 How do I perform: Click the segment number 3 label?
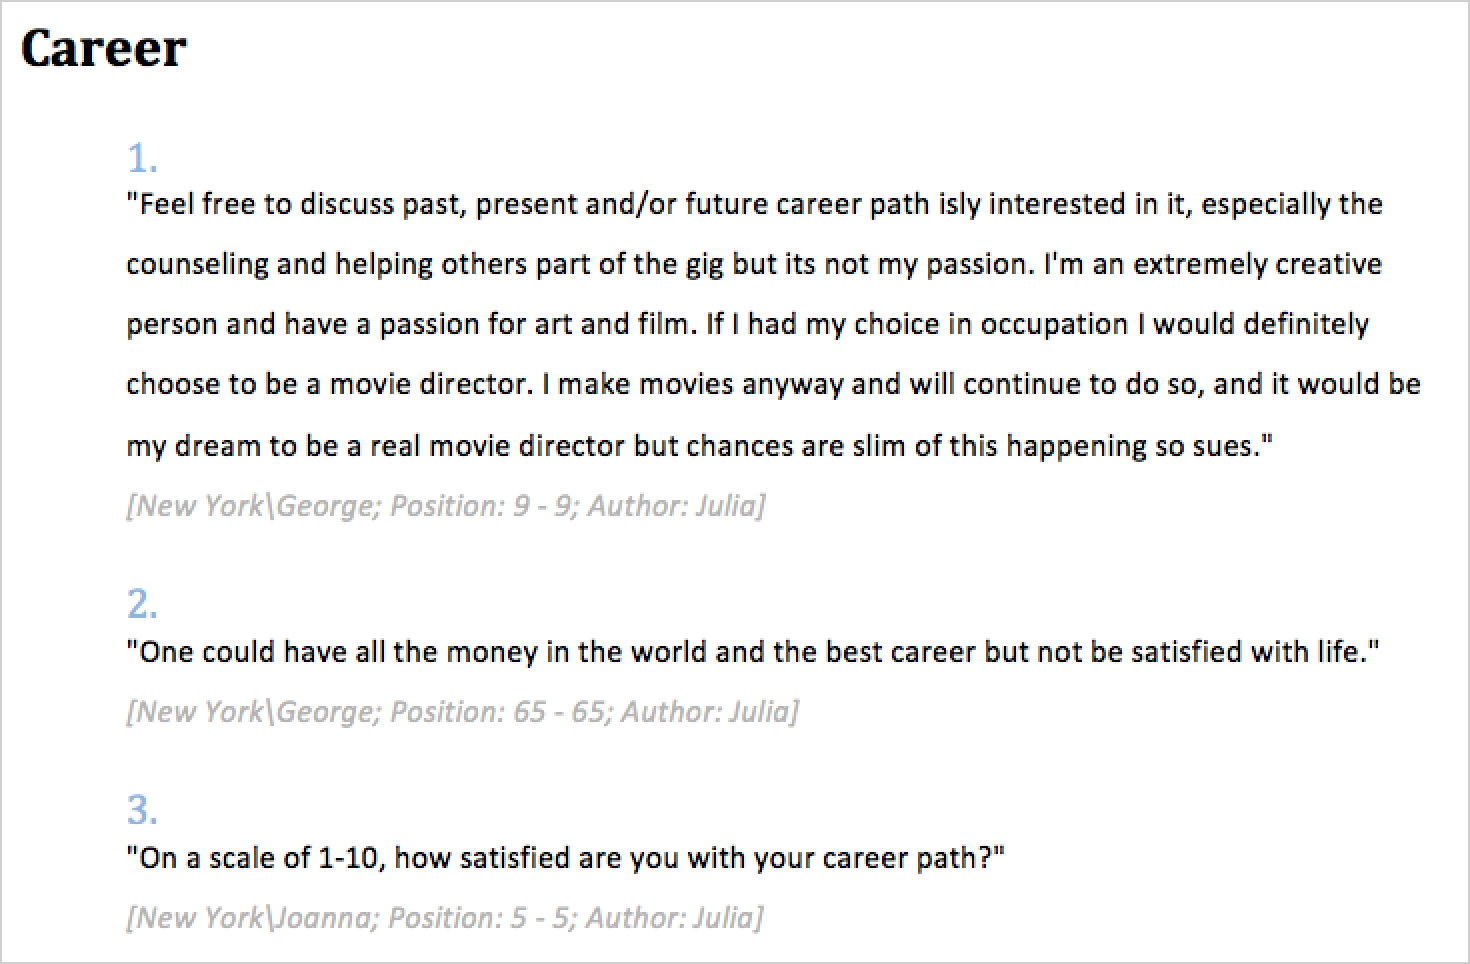pyautogui.click(x=142, y=809)
